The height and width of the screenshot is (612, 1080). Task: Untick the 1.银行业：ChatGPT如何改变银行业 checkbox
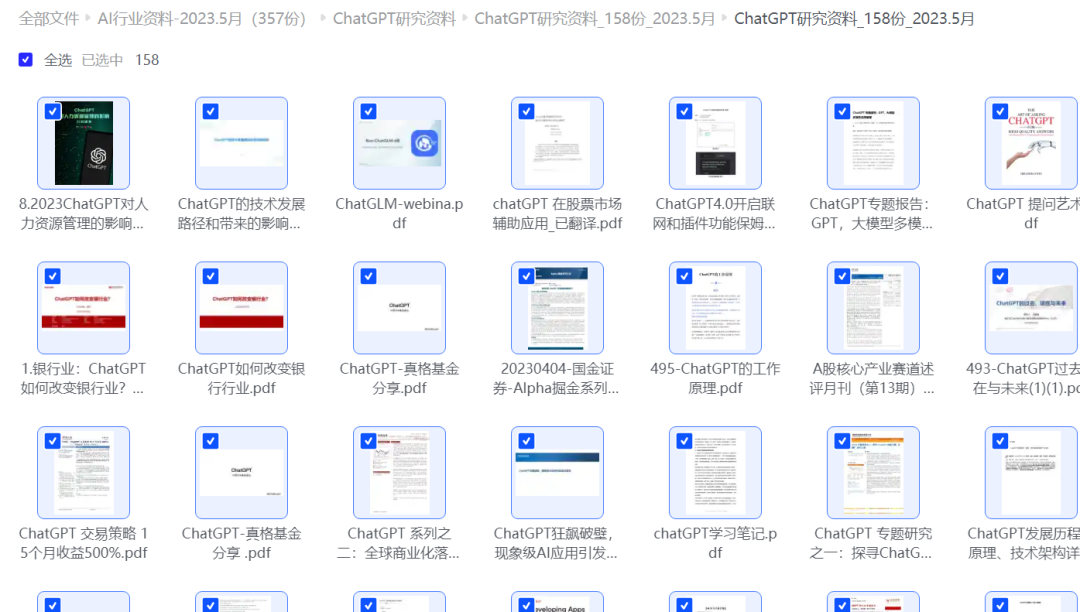pyautogui.click(x=52, y=276)
